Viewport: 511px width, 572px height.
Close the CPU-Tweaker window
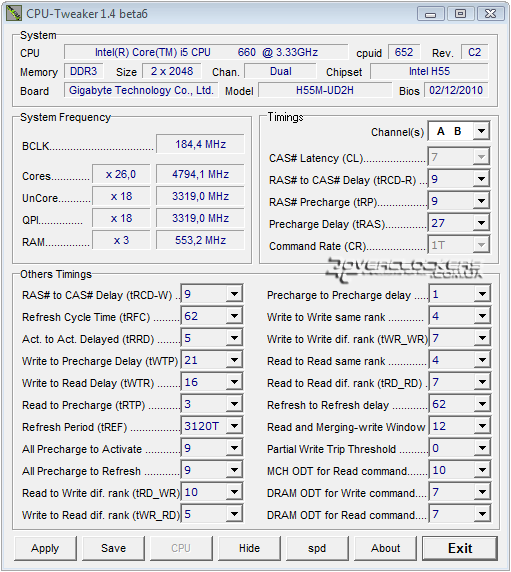[491, 14]
